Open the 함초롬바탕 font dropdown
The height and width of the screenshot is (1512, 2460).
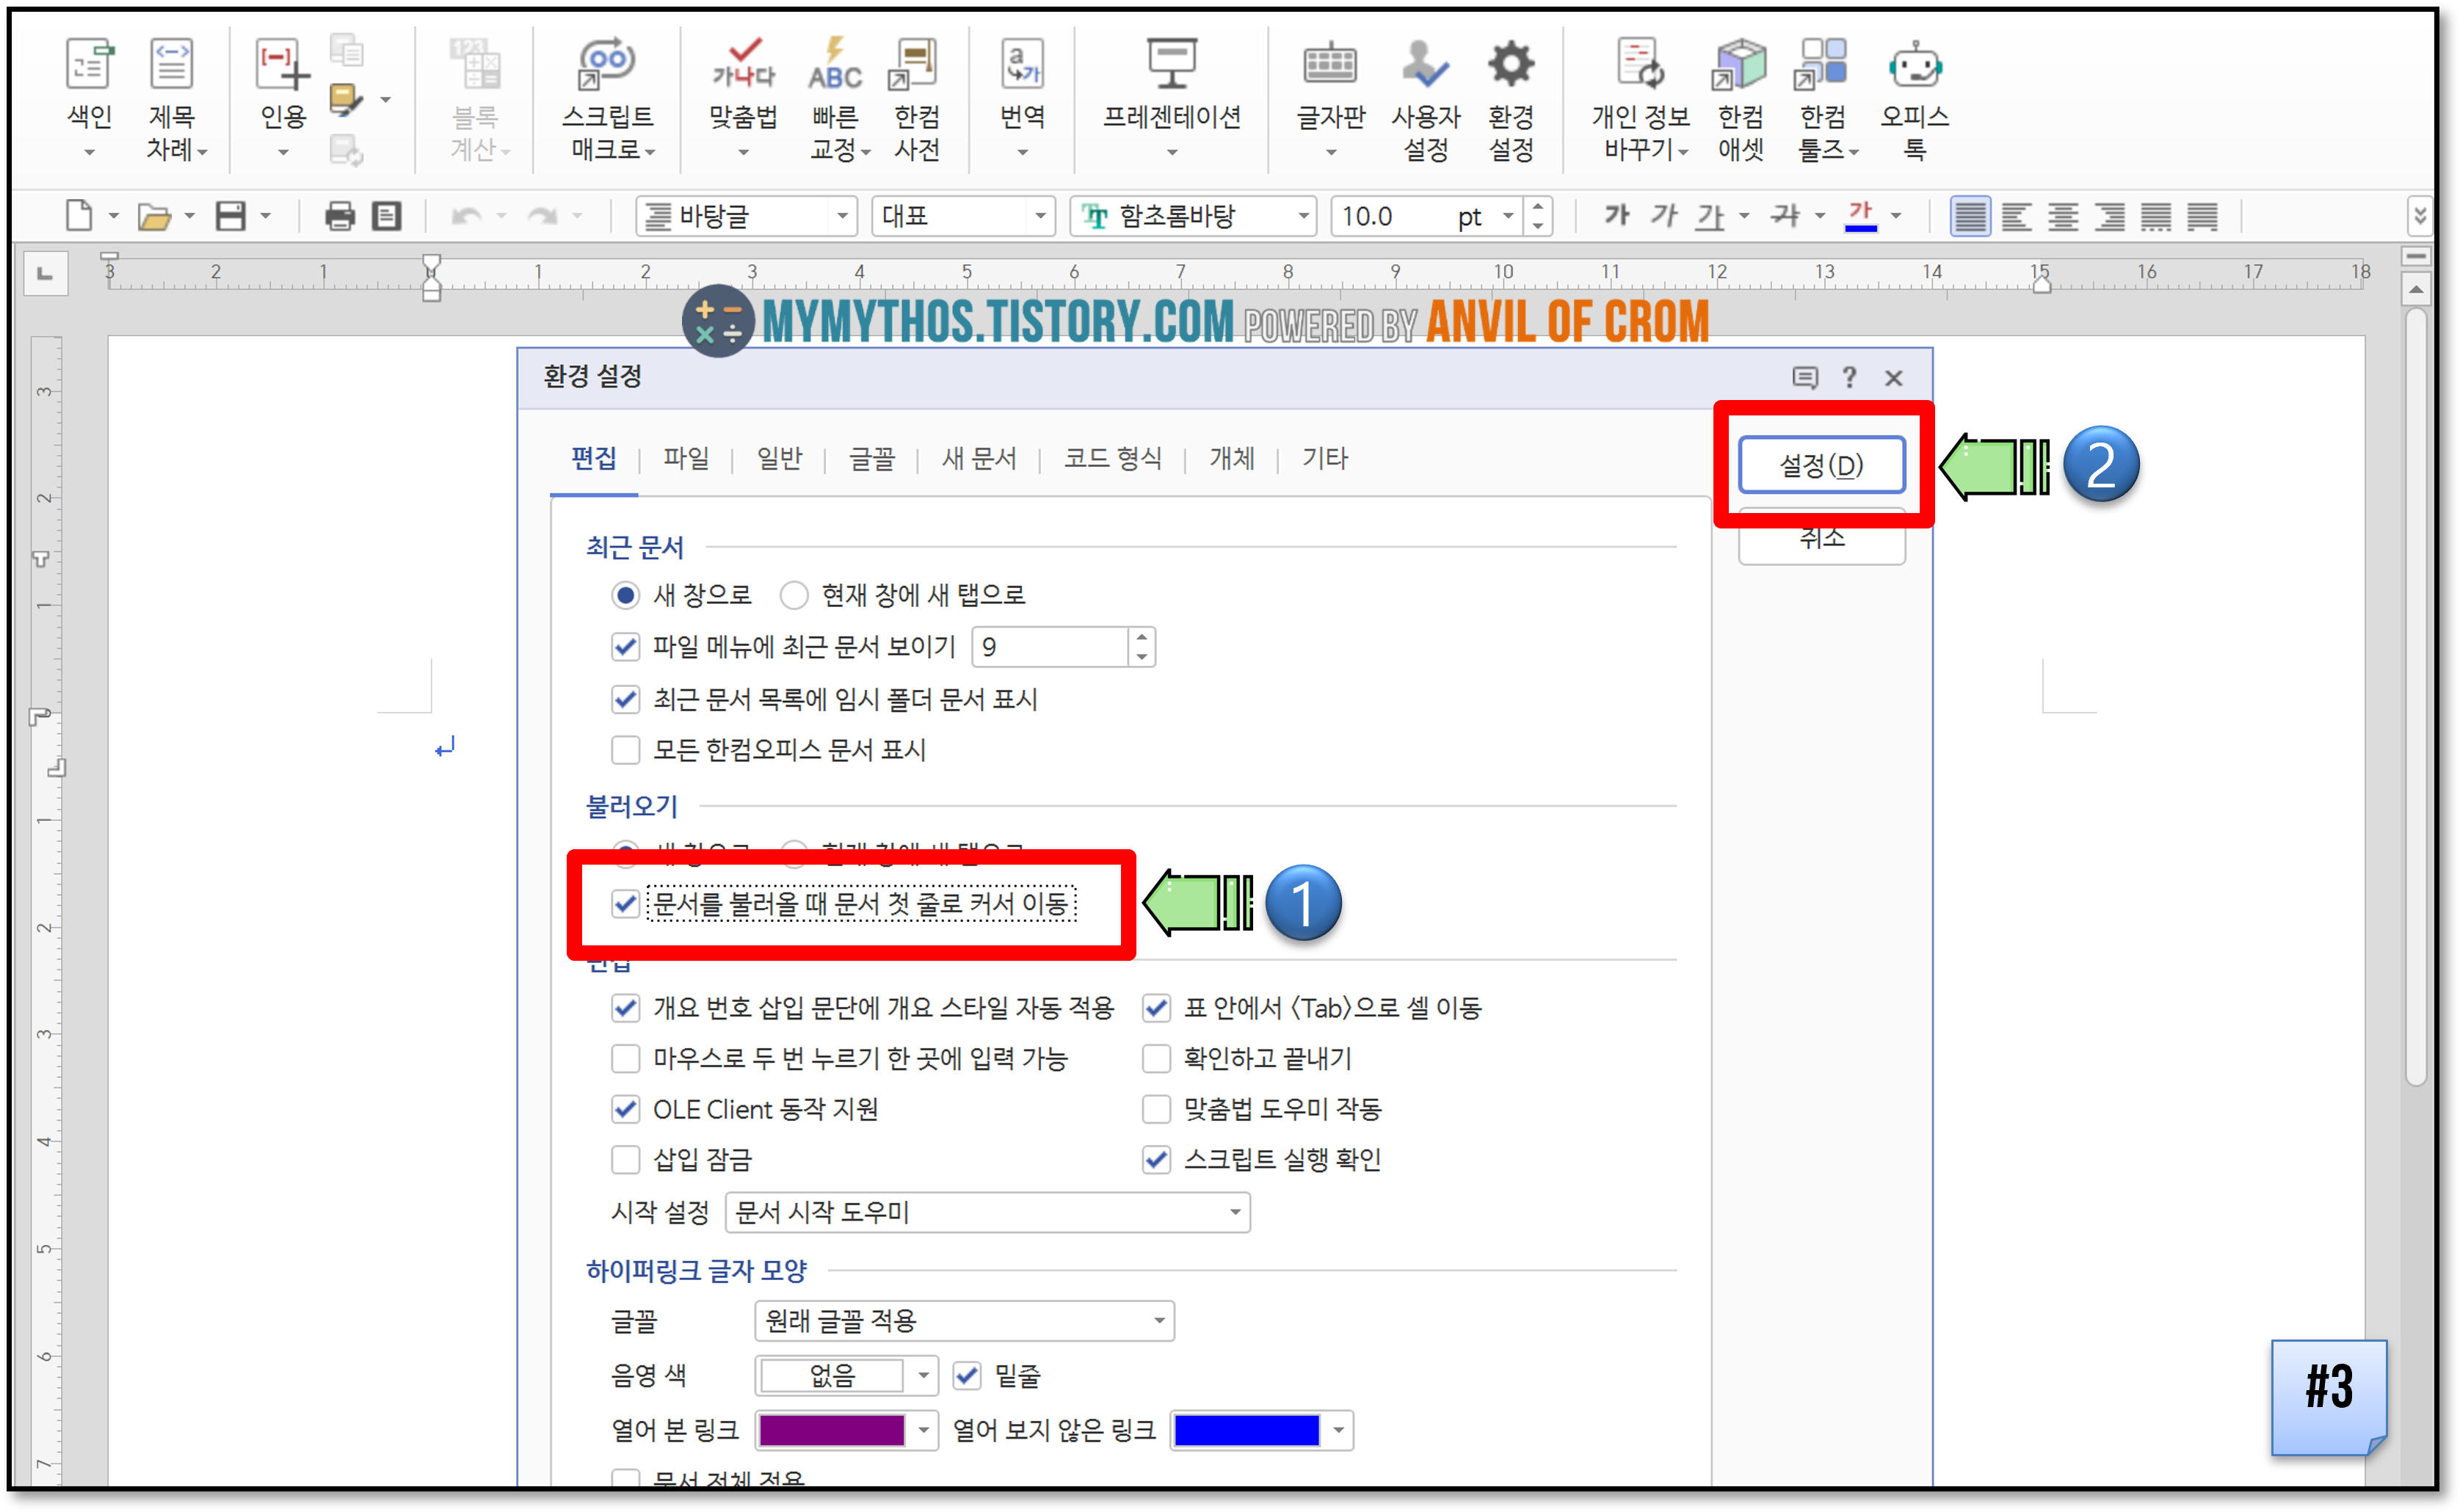click(1302, 216)
